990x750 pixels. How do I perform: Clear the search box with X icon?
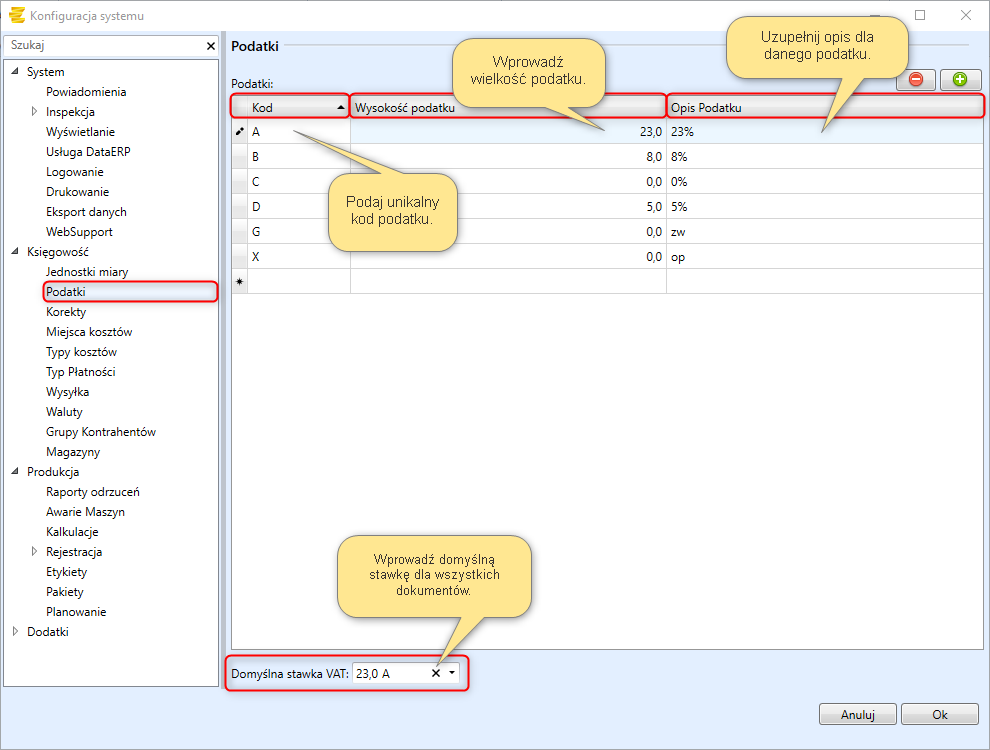click(x=210, y=46)
